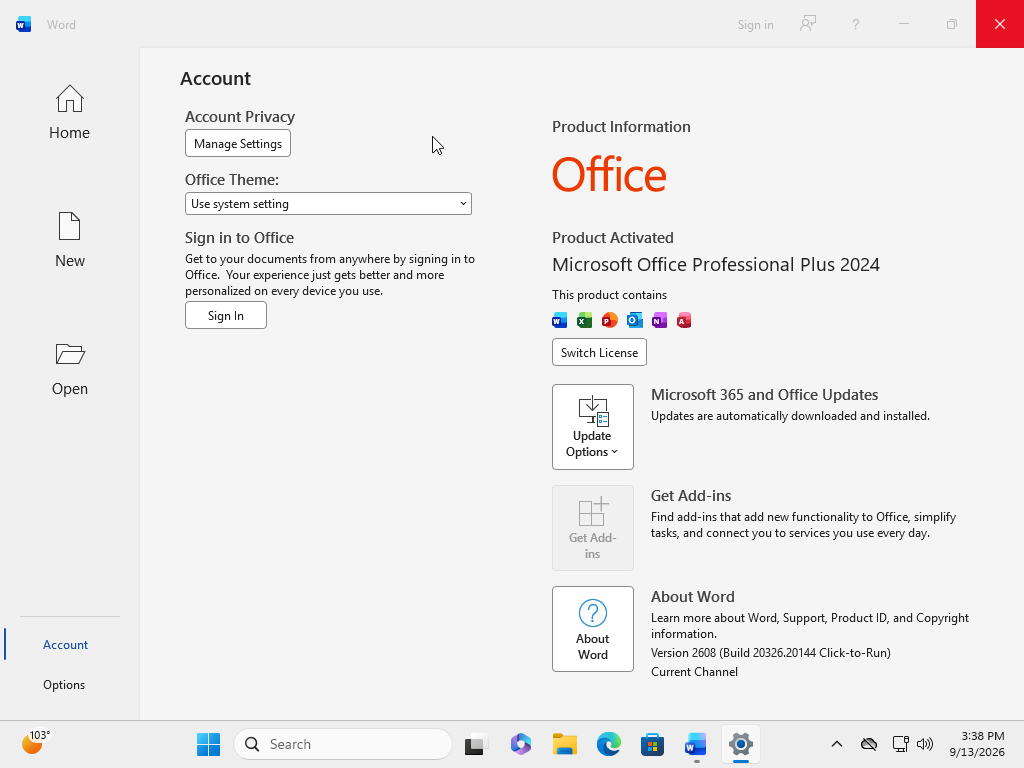The width and height of the screenshot is (1024, 768).
Task: Create a New document from the sidebar
Action: [69, 240]
